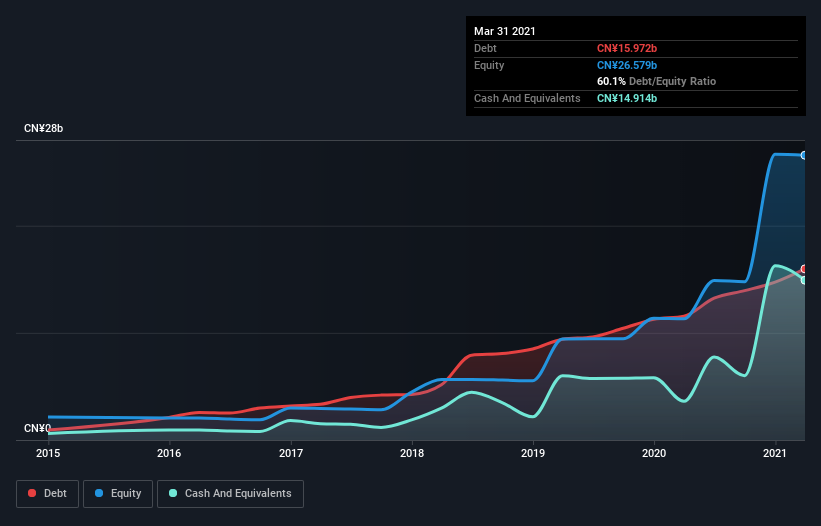Click the Debt label in tooltip
The width and height of the screenshot is (821, 526).
[485, 48]
